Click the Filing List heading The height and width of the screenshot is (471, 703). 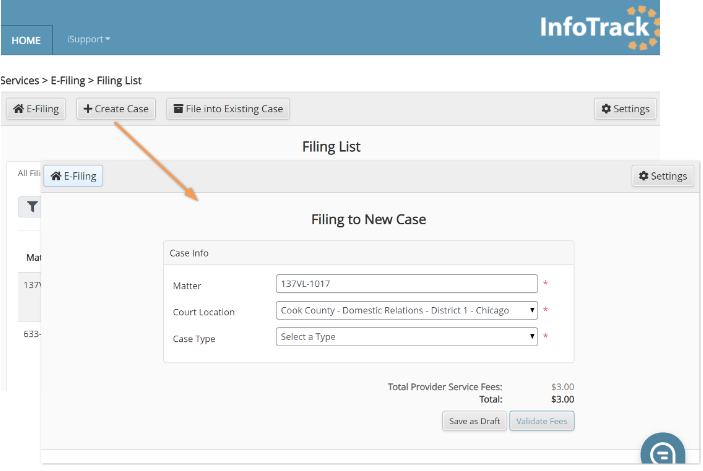[x=331, y=147]
